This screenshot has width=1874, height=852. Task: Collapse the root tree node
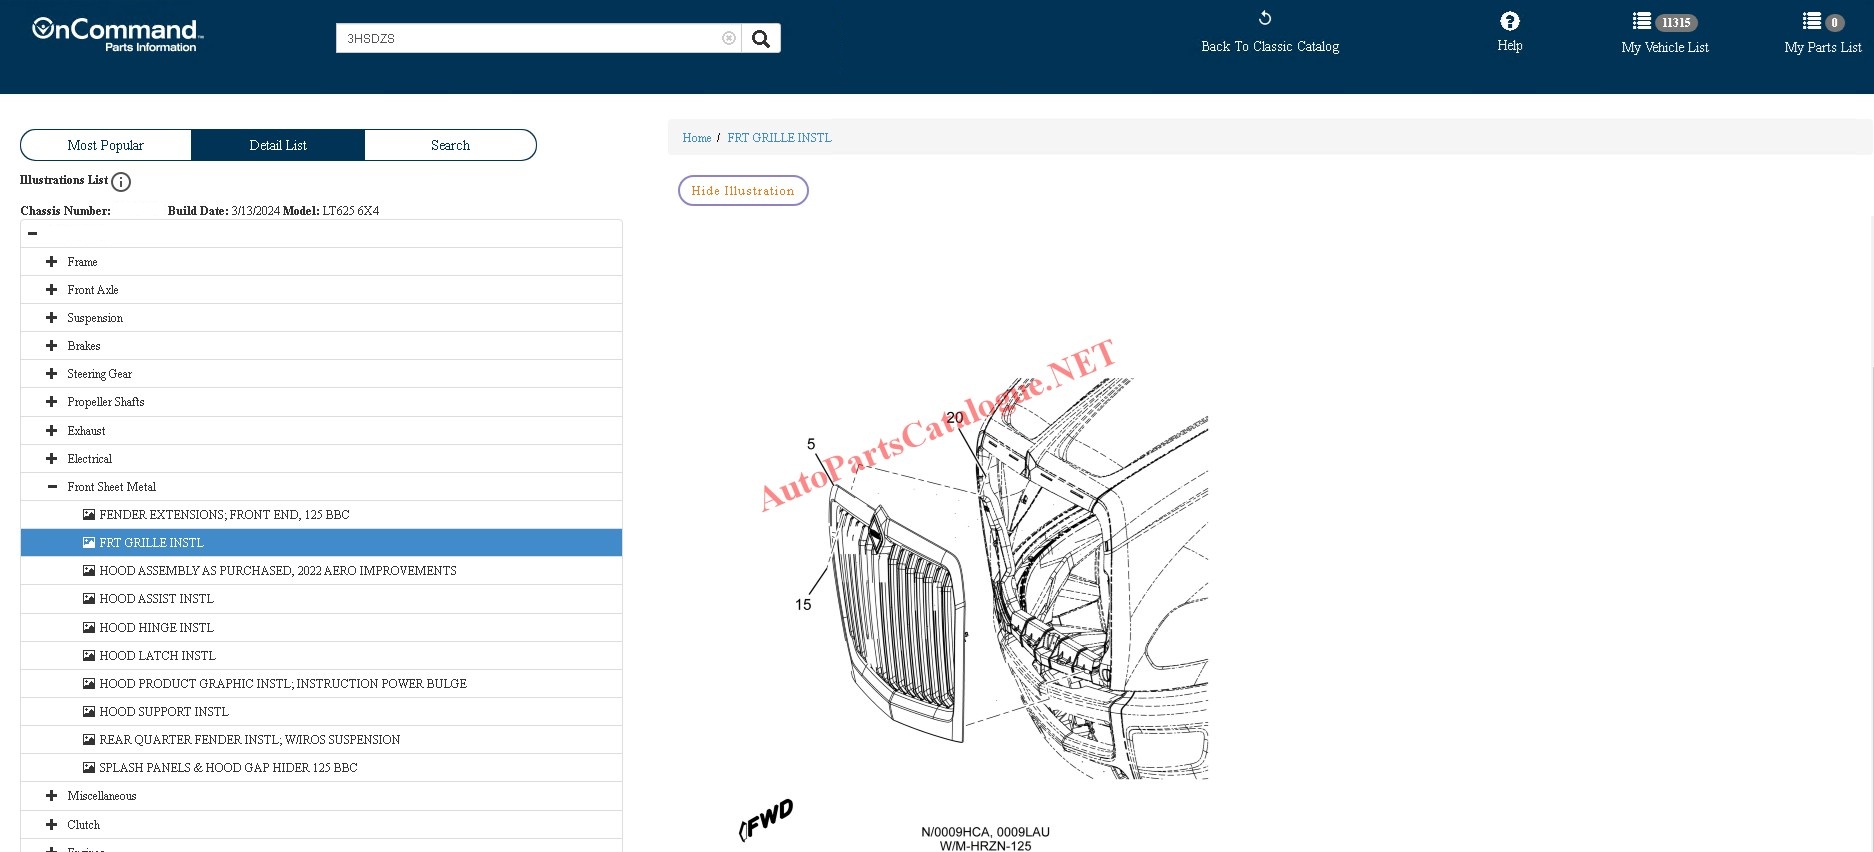(33, 234)
